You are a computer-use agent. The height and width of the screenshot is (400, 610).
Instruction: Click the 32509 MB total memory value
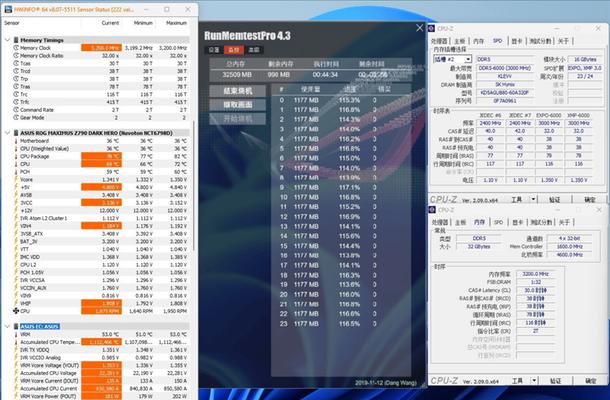(x=237, y=75)
